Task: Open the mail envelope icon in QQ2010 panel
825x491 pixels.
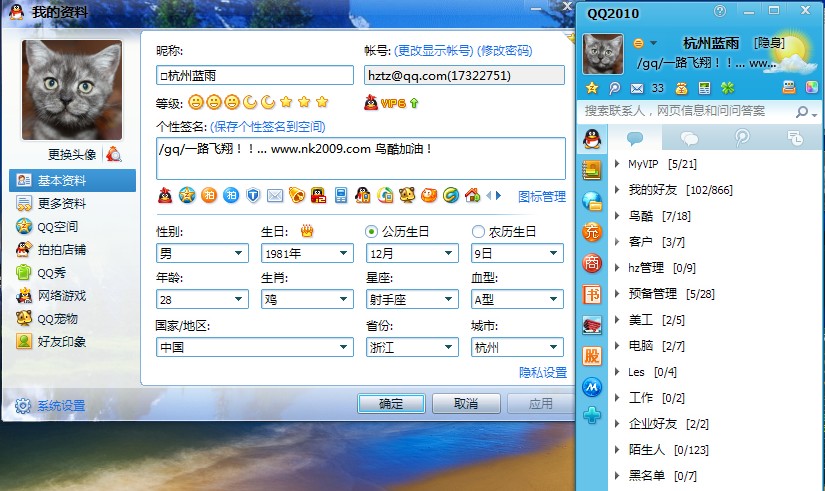Action: [637, 88]
